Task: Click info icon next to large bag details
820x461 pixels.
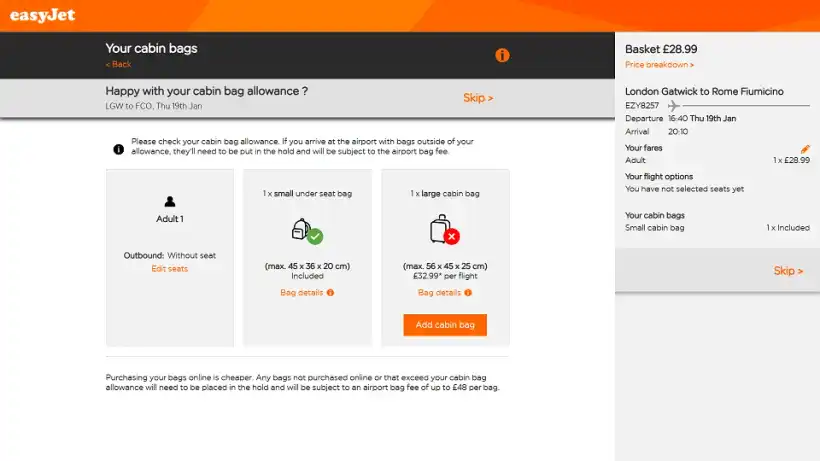Action: tap(468, 293)
